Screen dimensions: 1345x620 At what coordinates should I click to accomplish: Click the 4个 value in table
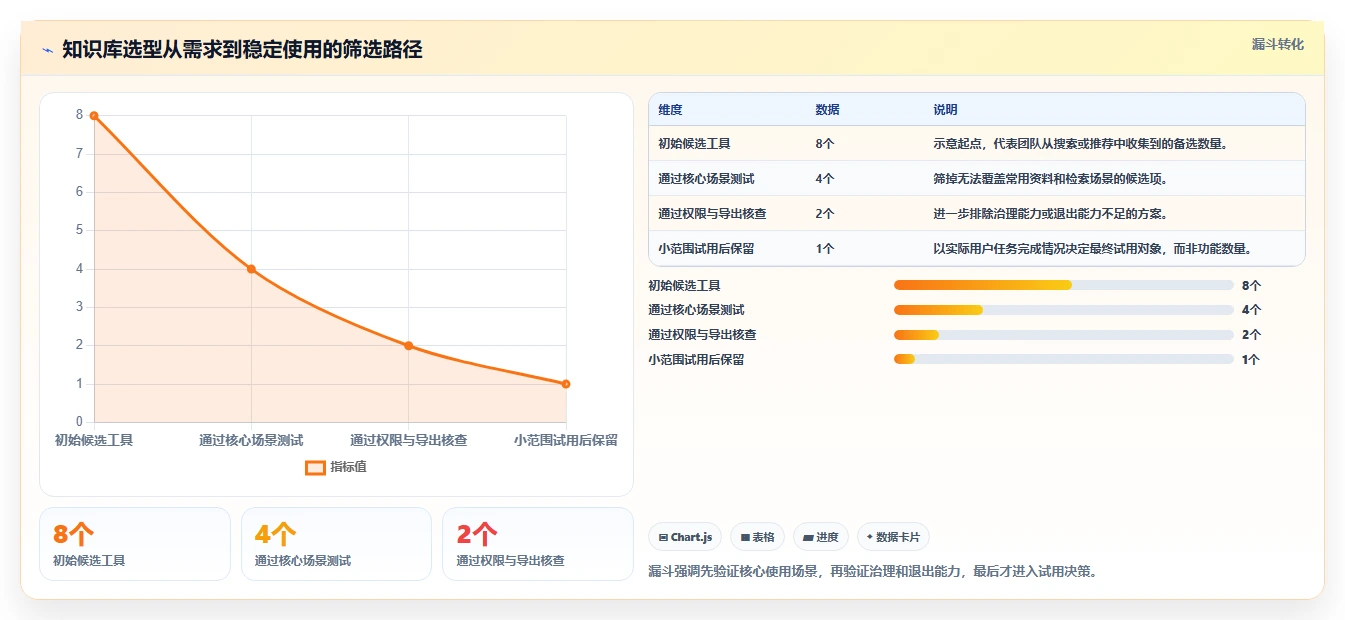825,179
